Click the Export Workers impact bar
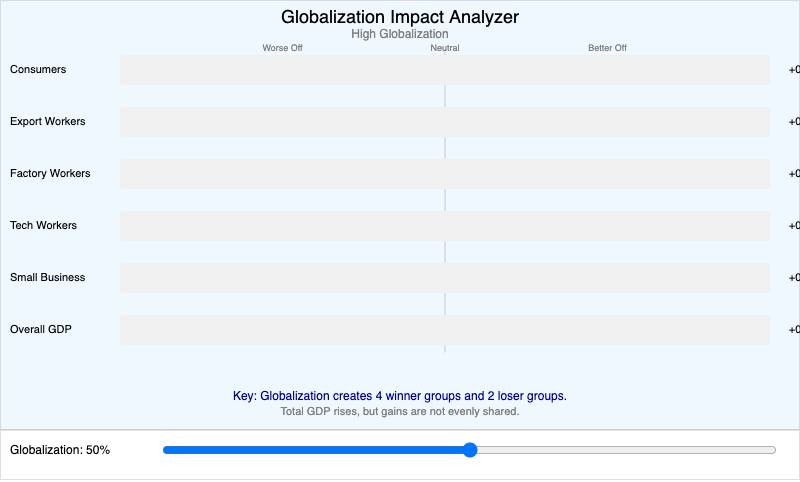This screenshot has width=800, height=482. coord(445,122)
